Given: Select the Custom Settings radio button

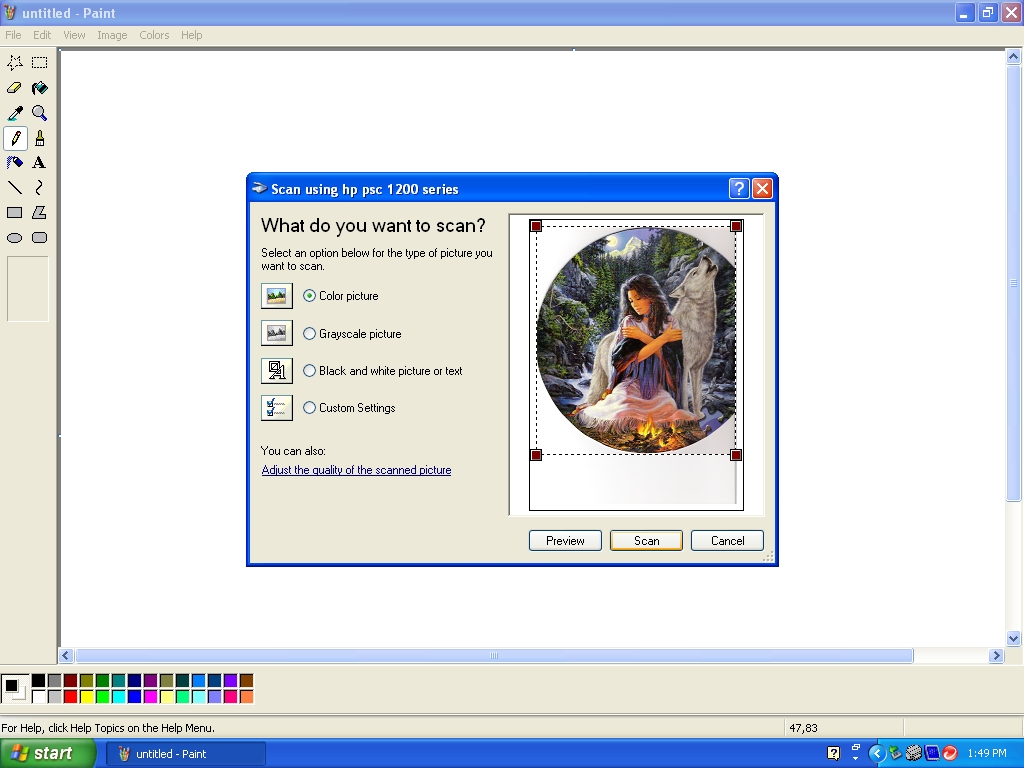Looking at the screenshot, I should point(310,408).
